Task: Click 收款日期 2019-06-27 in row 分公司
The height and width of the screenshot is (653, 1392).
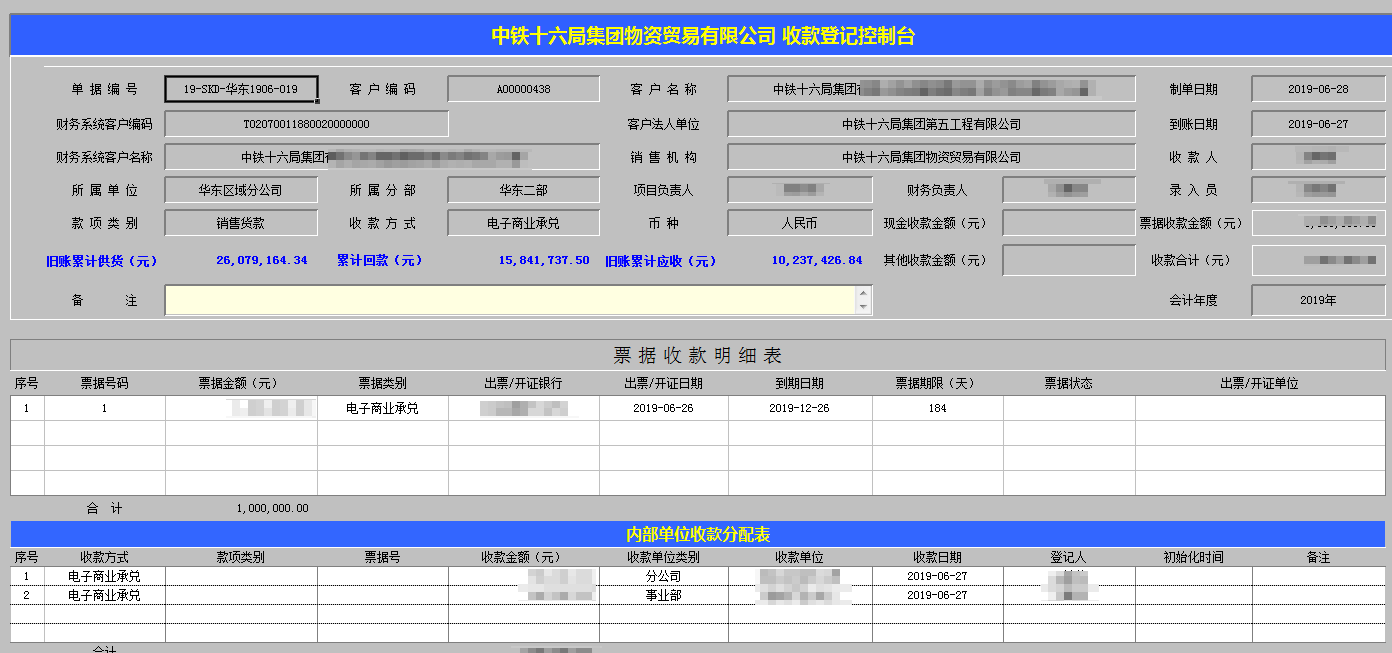Action: click(937, 577)
